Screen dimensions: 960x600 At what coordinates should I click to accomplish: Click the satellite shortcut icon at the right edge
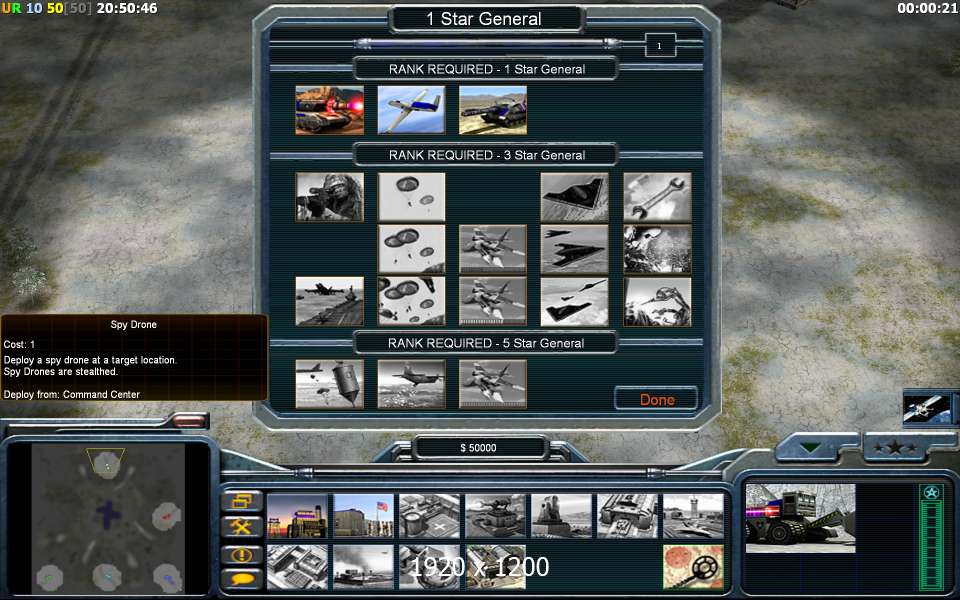(x=928, y=410)
